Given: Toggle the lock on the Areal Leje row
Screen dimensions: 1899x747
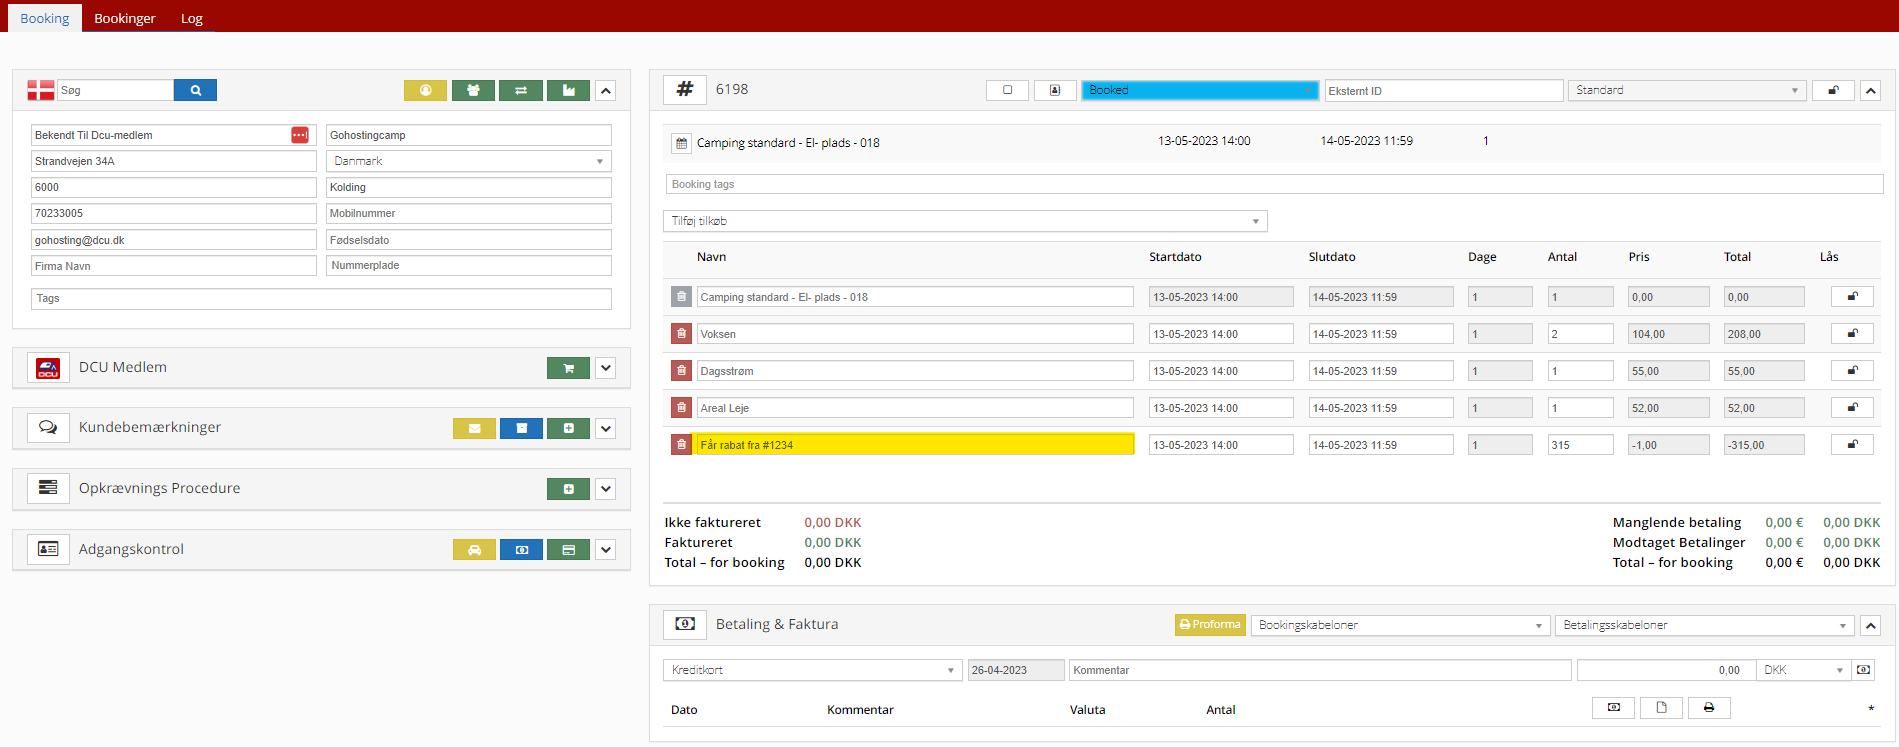Looking at the screenshot, I should (x=1852, y=408).
